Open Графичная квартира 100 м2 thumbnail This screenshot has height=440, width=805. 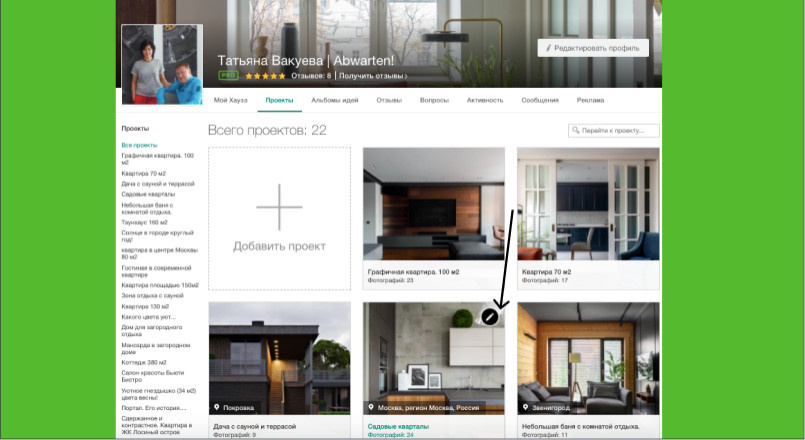coord(434,204)
